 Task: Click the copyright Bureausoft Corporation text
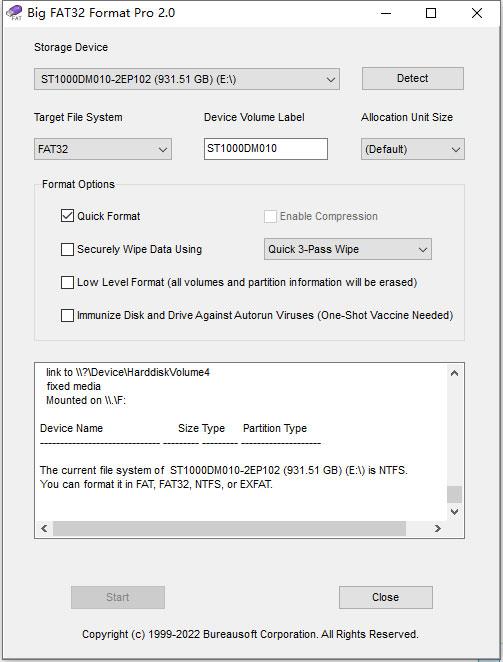tap(250, 634)
